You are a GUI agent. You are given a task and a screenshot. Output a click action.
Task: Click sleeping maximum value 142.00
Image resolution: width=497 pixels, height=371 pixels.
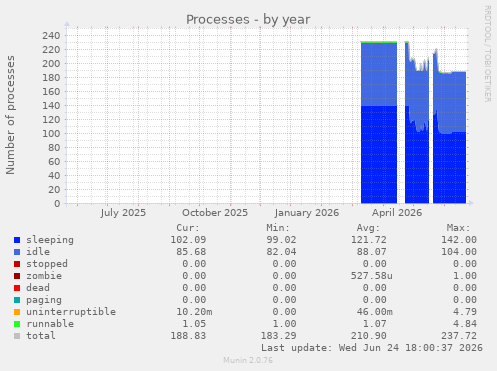click(459, 240)
